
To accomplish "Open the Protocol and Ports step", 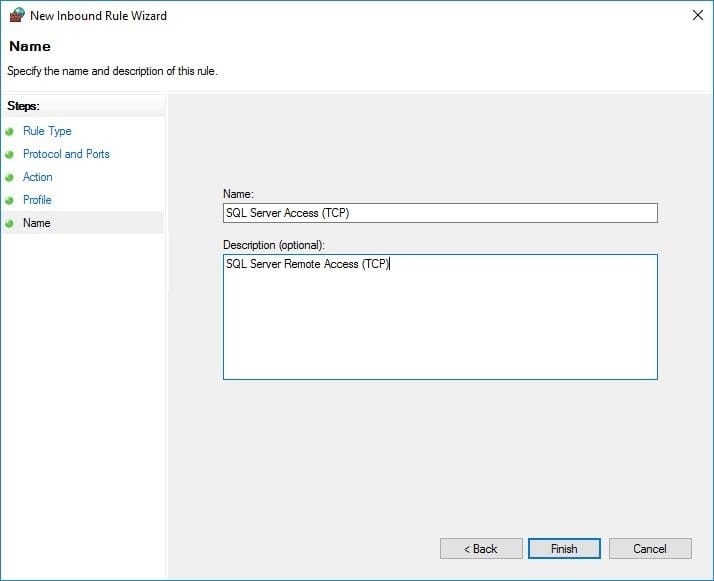I will (x=66, y=154).
